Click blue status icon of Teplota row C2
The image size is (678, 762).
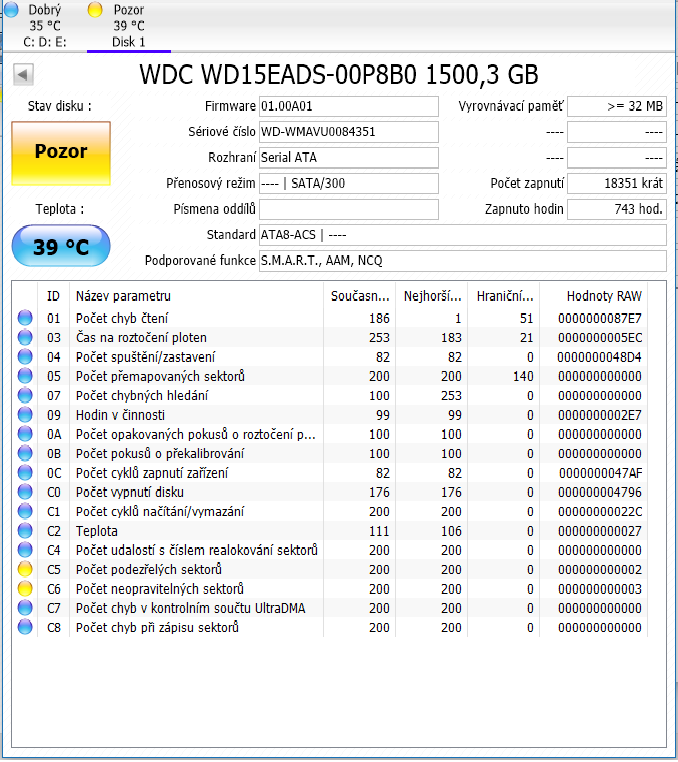pyautogui.click(x=25, y=531)
